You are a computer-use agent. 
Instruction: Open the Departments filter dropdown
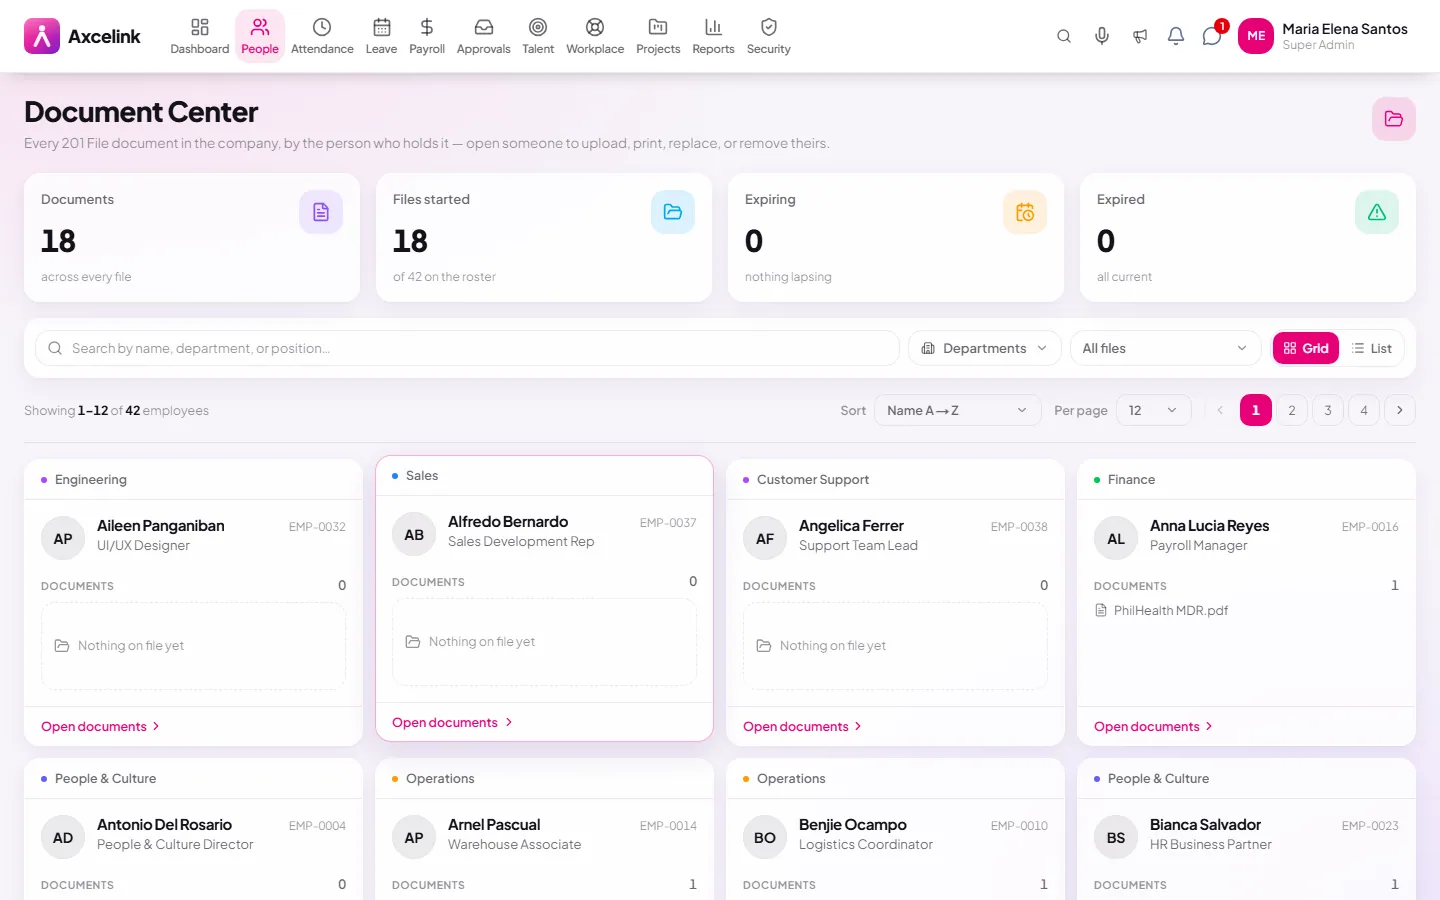pos(985,348)
